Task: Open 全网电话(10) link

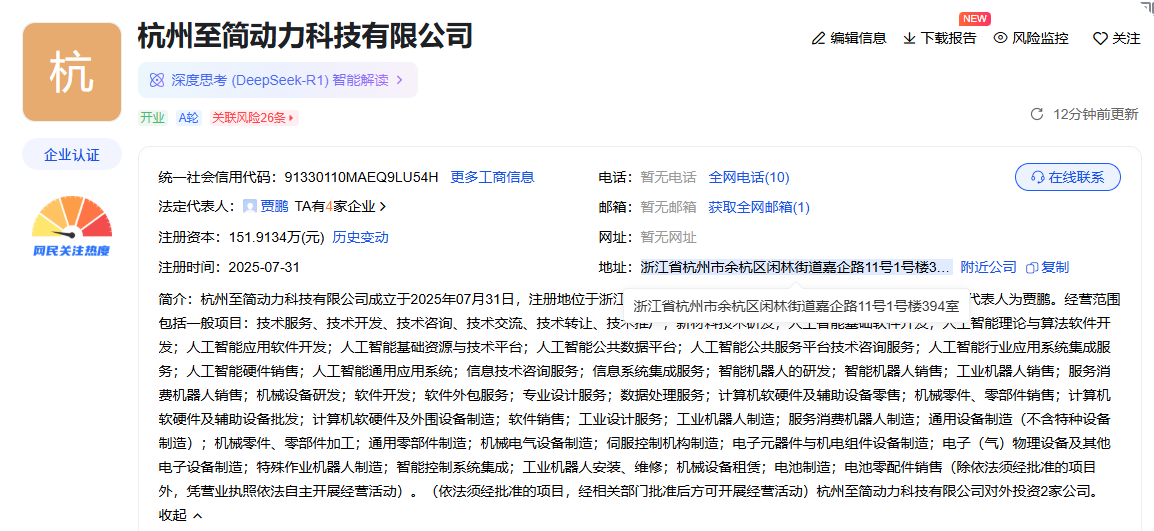Action: 749,177
